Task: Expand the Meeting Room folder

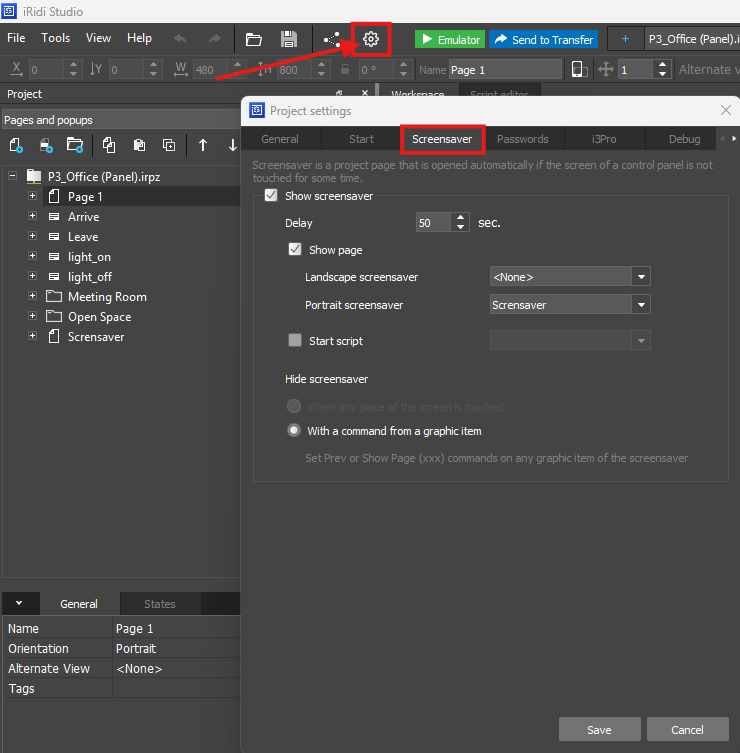Action: [x=32, y=297]
